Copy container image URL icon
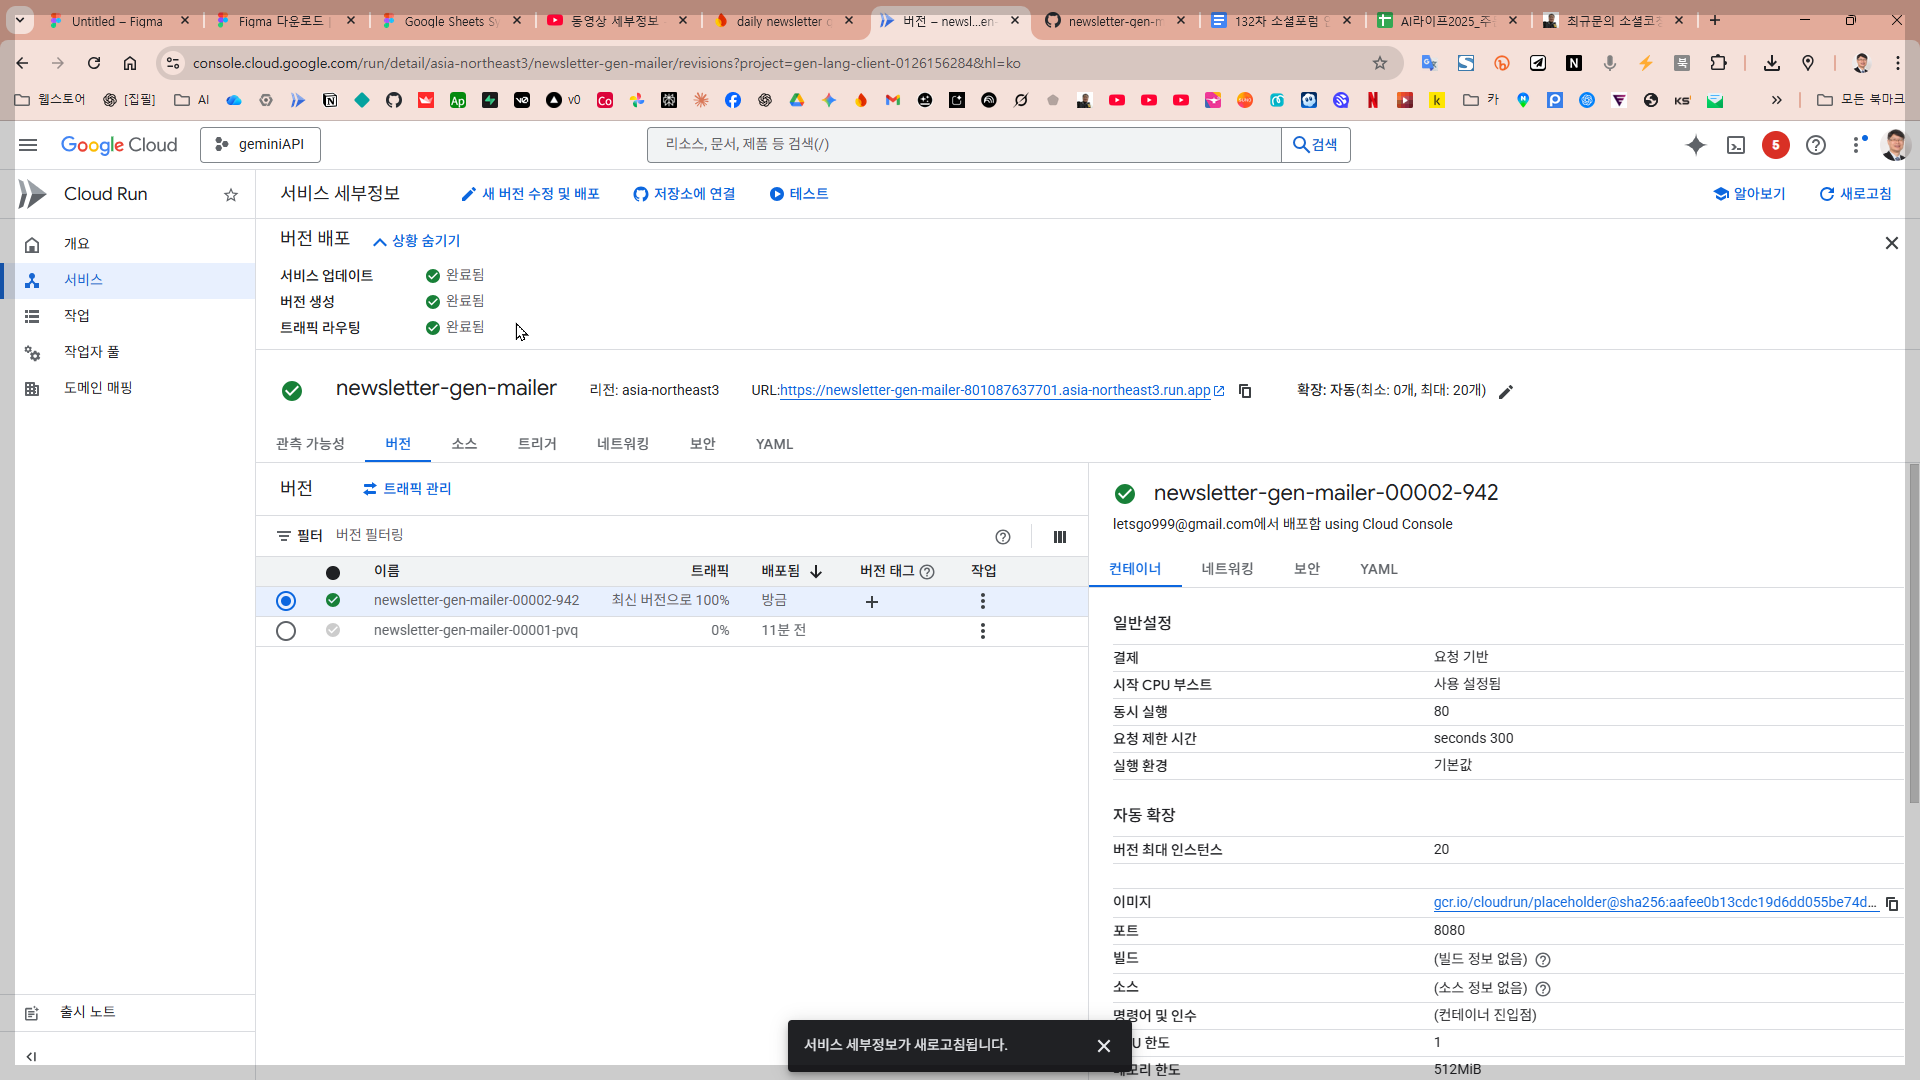This screenshot has width=1920, height=1080. pyautogui.click(x=1892, y=903)
